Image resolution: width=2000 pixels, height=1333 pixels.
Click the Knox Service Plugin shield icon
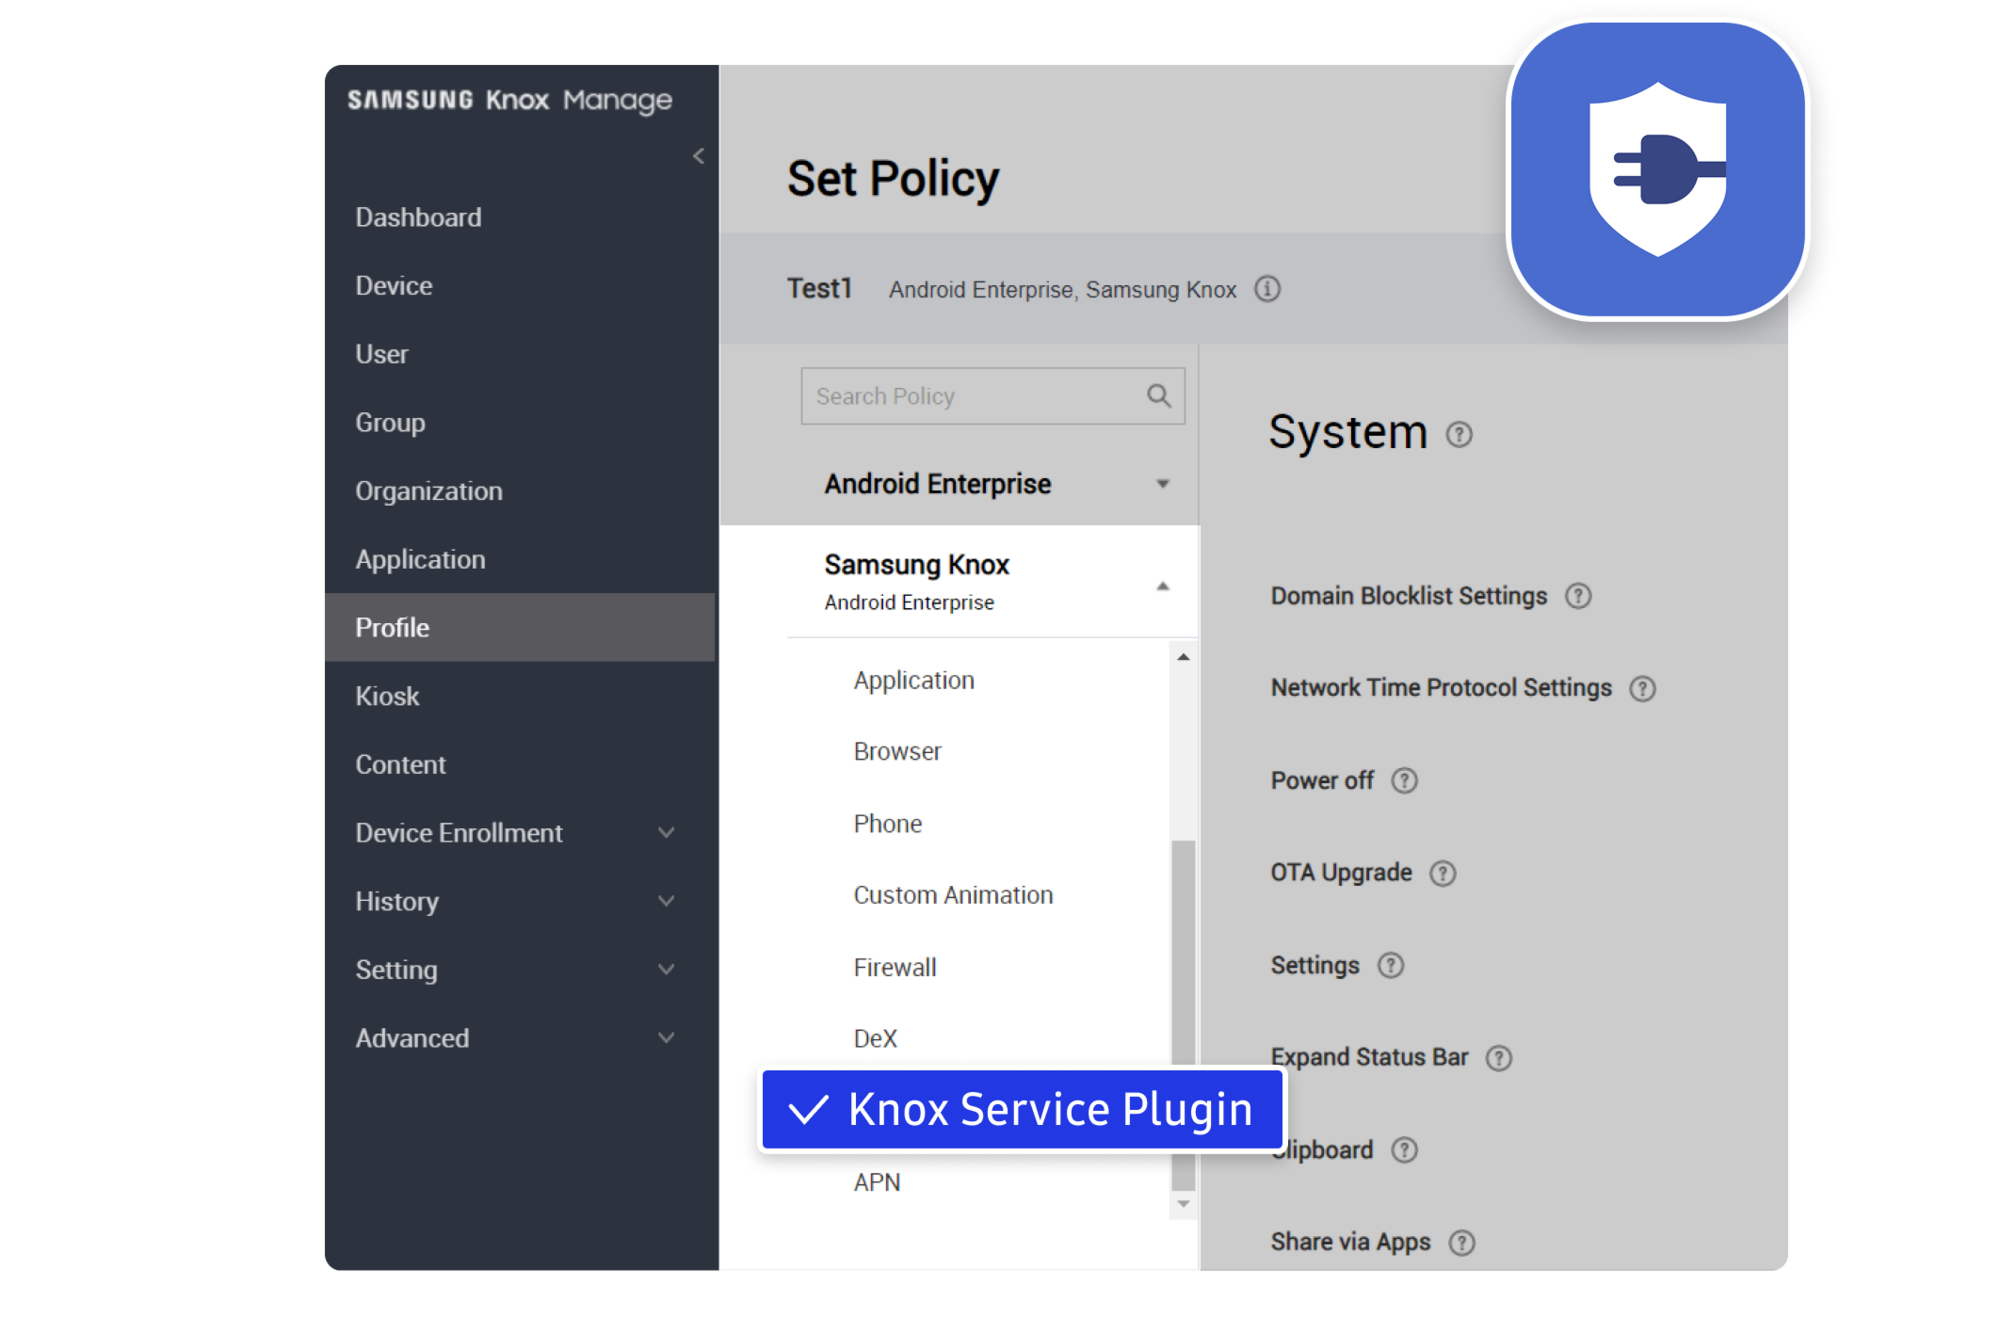point(1657,170)
